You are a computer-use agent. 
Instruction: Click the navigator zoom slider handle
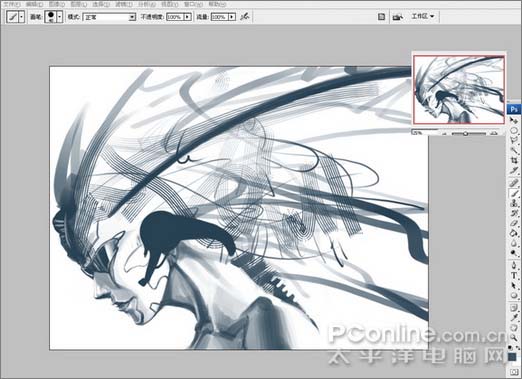[x=466, y=133]
